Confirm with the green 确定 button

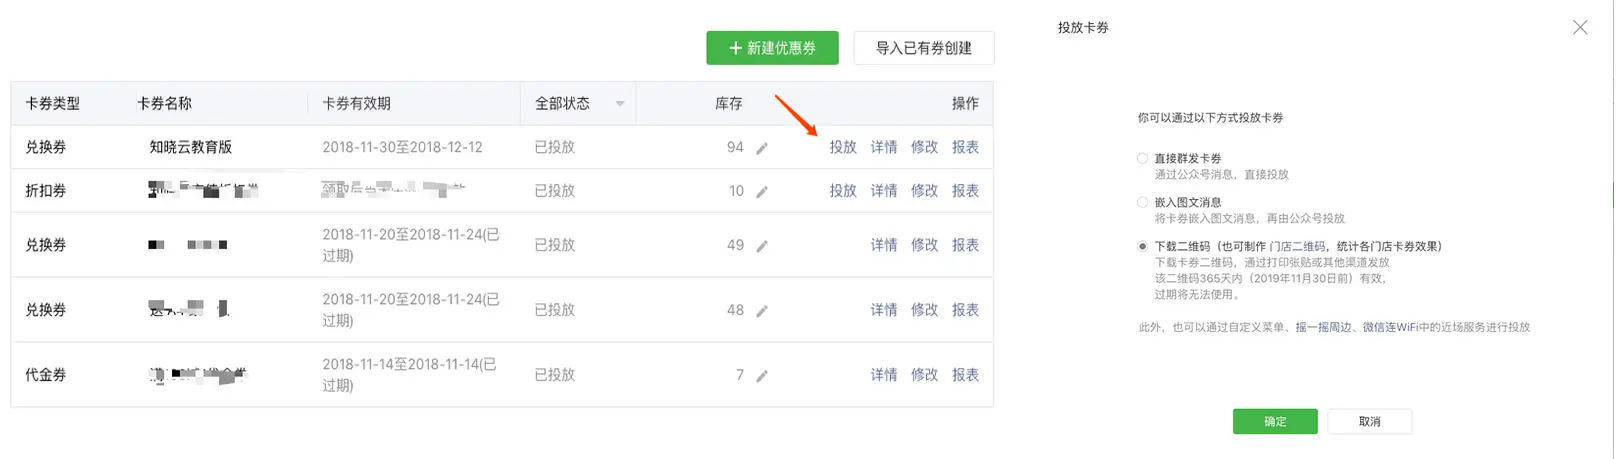[1275, 421]
